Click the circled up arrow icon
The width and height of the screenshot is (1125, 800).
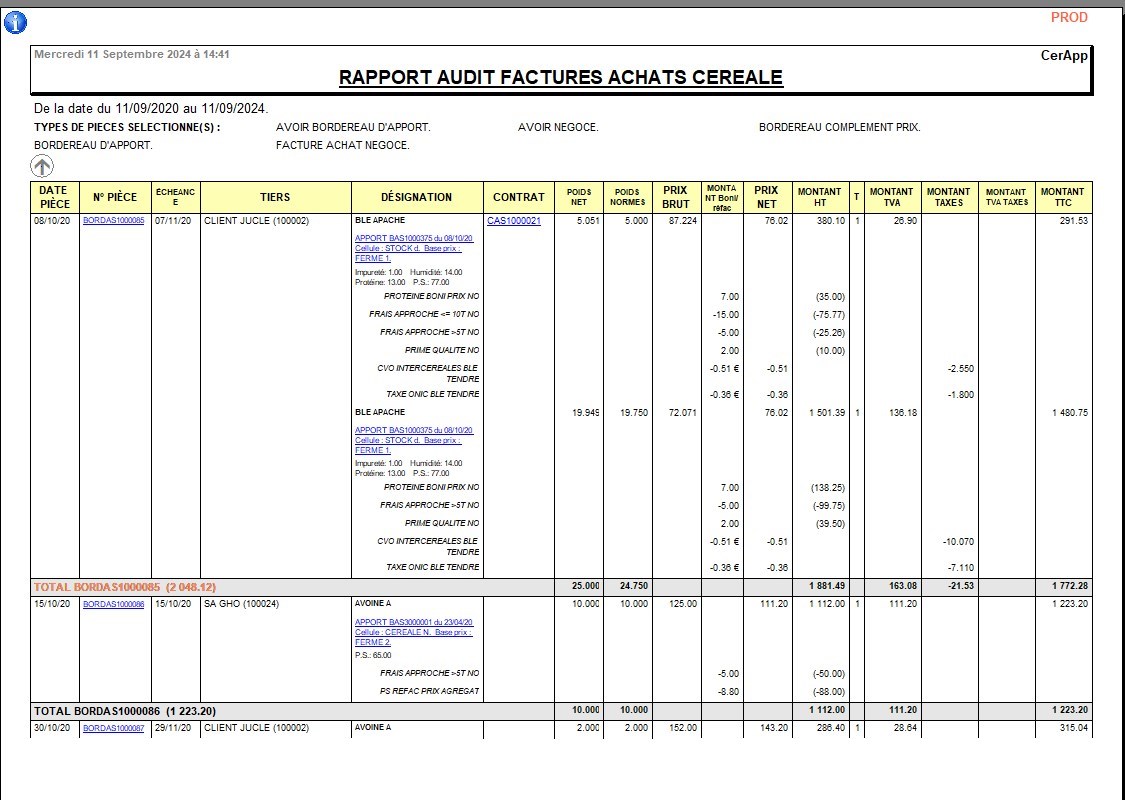tap(42, 166)
